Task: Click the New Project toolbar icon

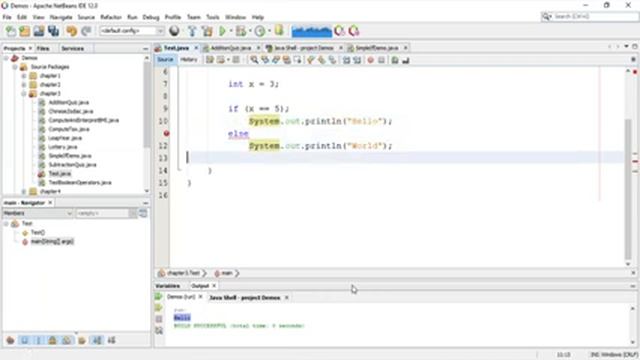Action: point(24,31)
